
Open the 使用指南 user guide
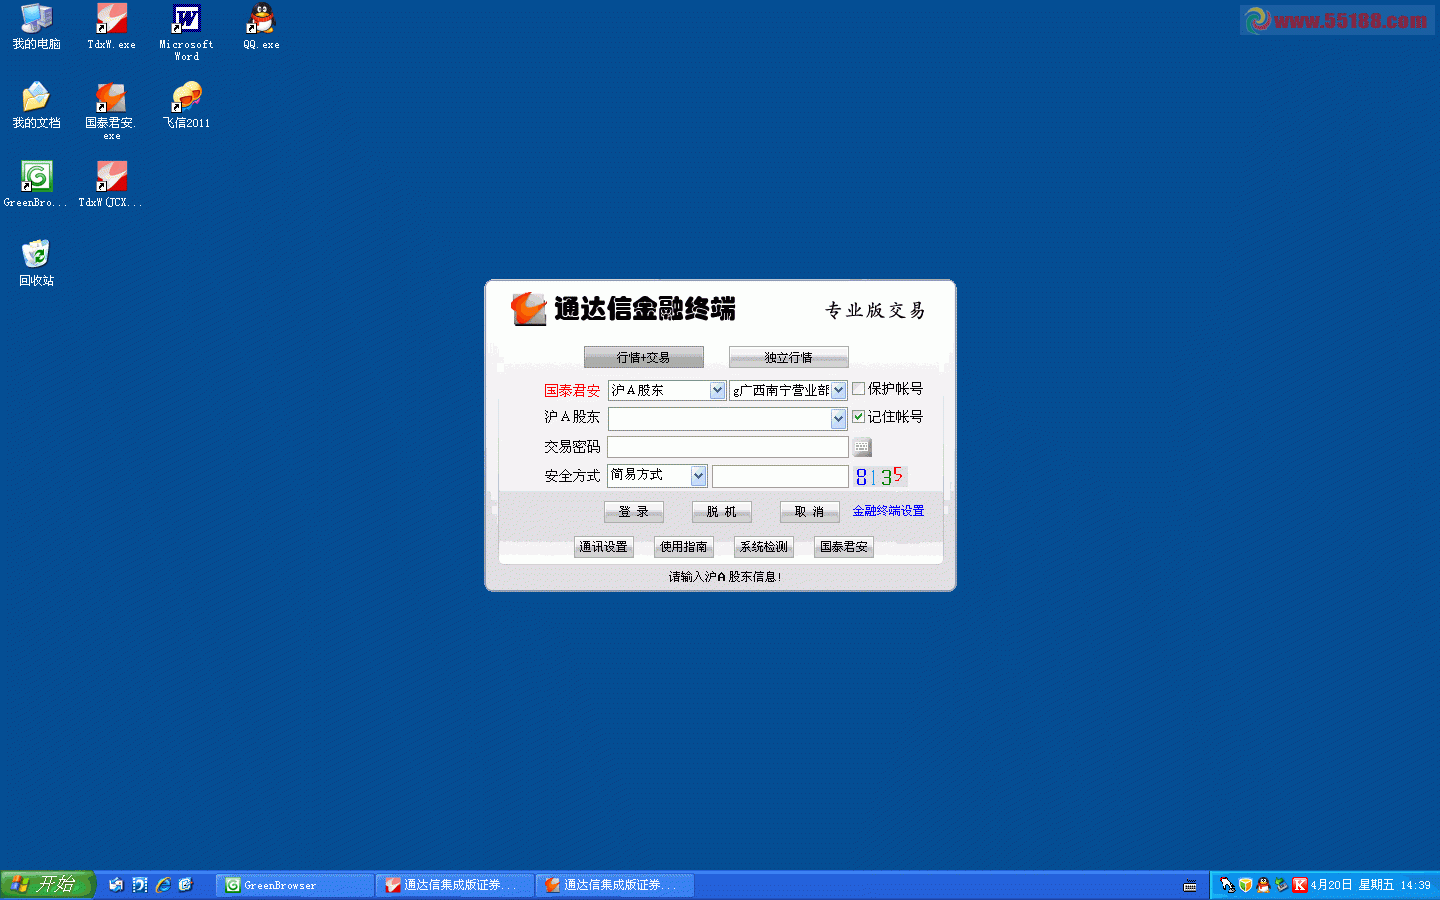tap(684, 547)
